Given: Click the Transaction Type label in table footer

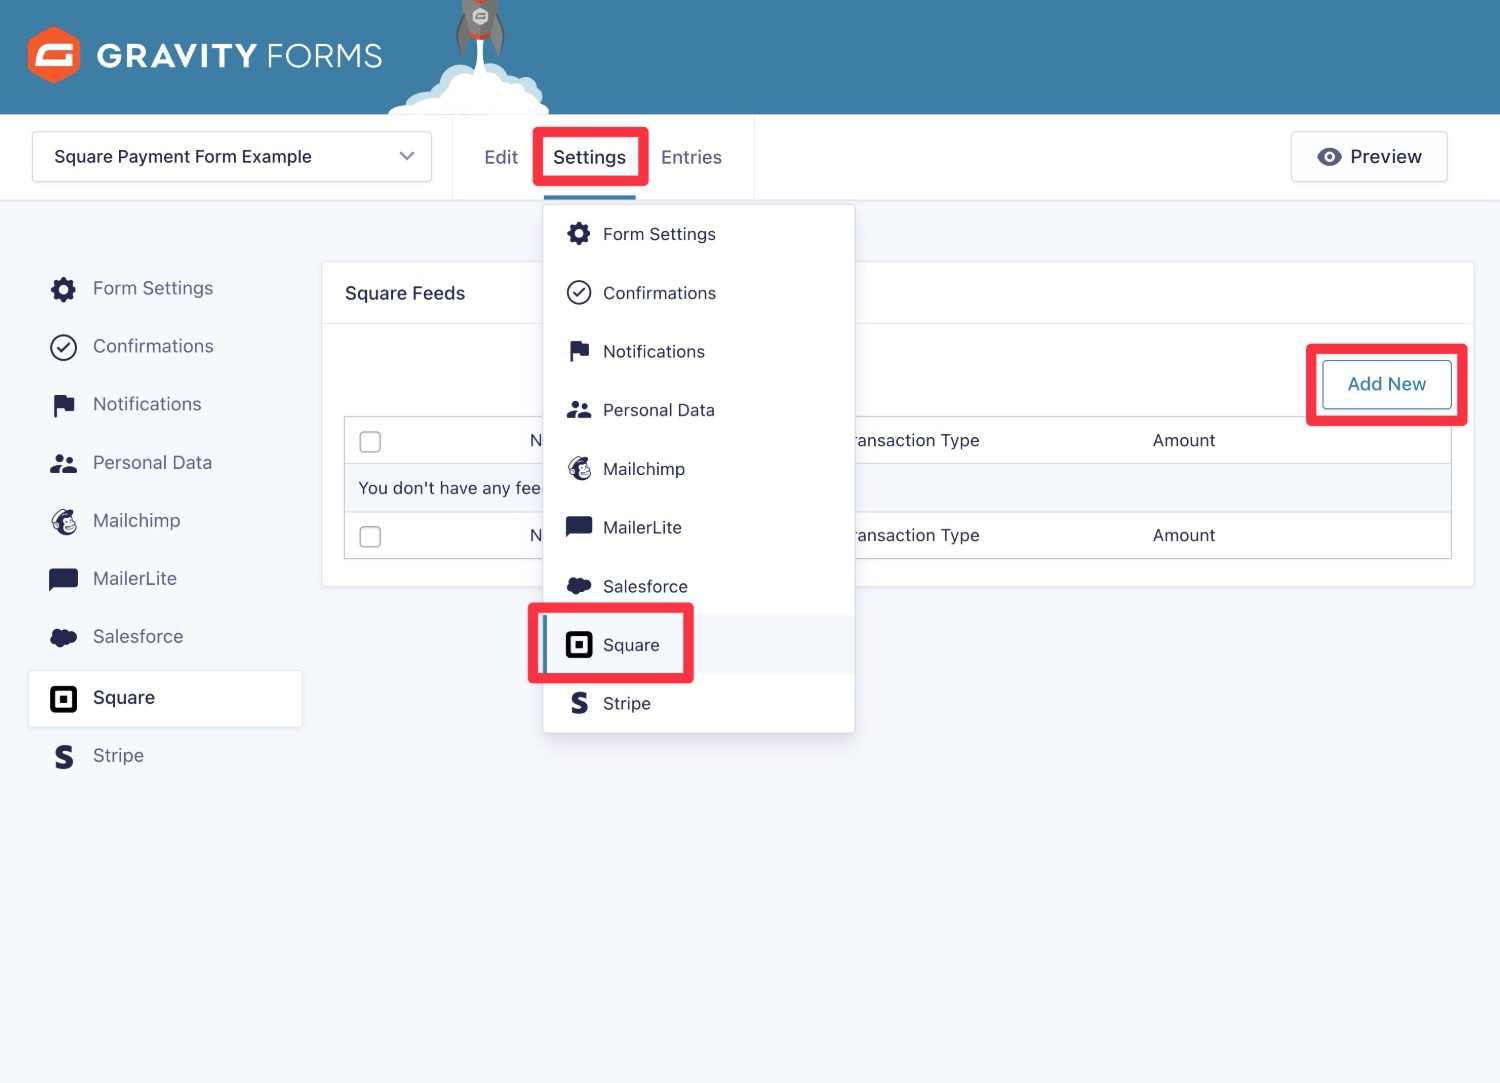Looking at the screenshot, I should click(917, 536).
